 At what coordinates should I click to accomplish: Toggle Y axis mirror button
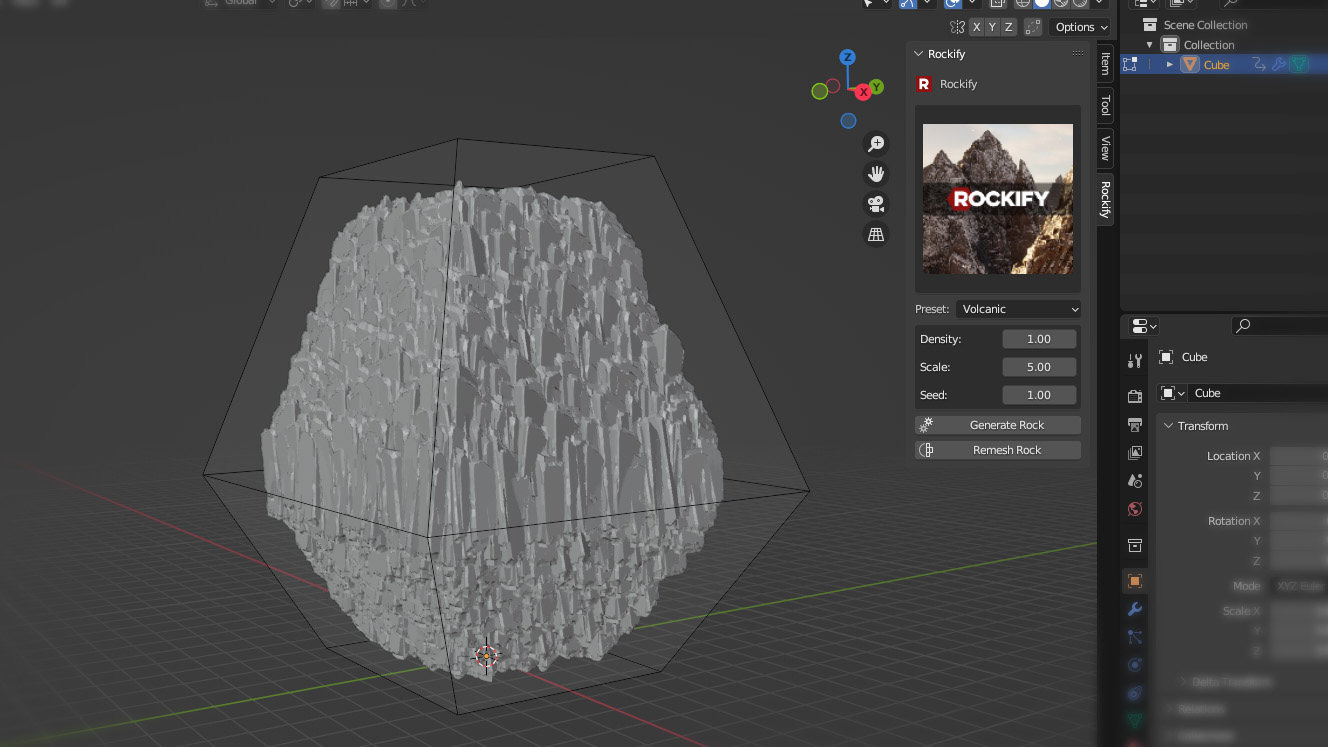click(x=992, y=27)
